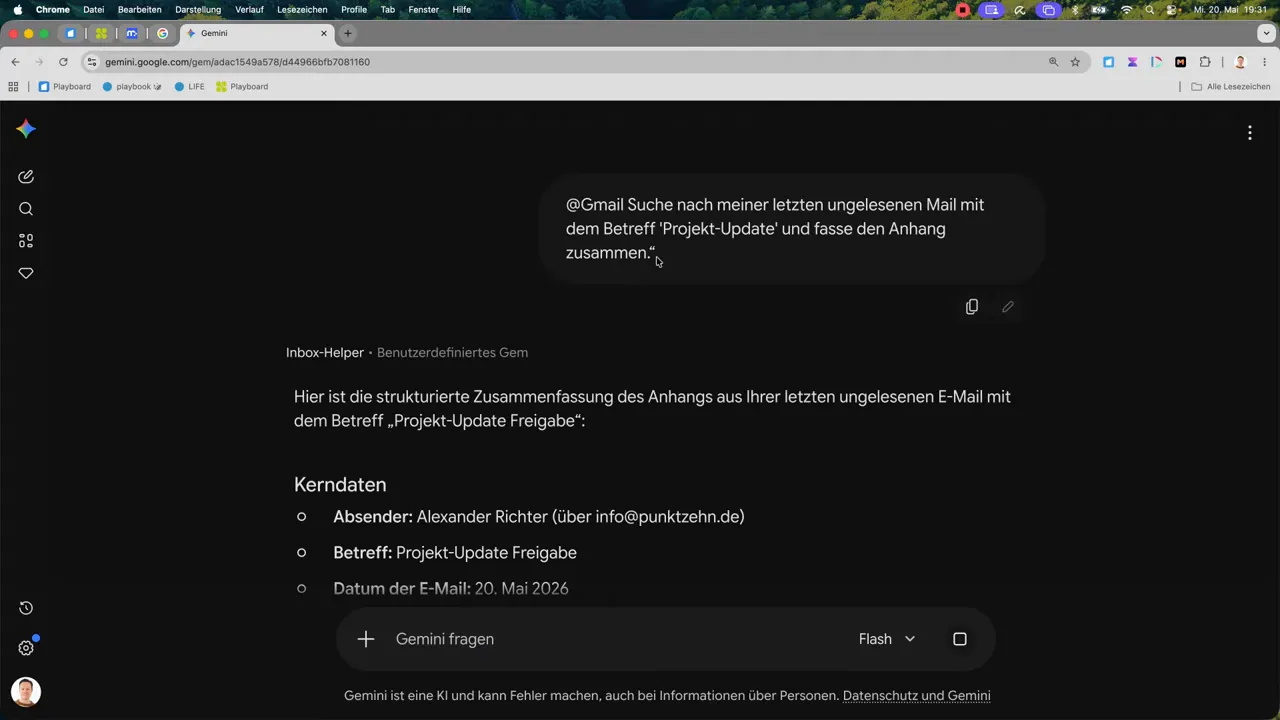Click the Gemini sparkle logo in sidebar
The height and width of the screenshot is (720, 1280).
click(x=26, y=129)
